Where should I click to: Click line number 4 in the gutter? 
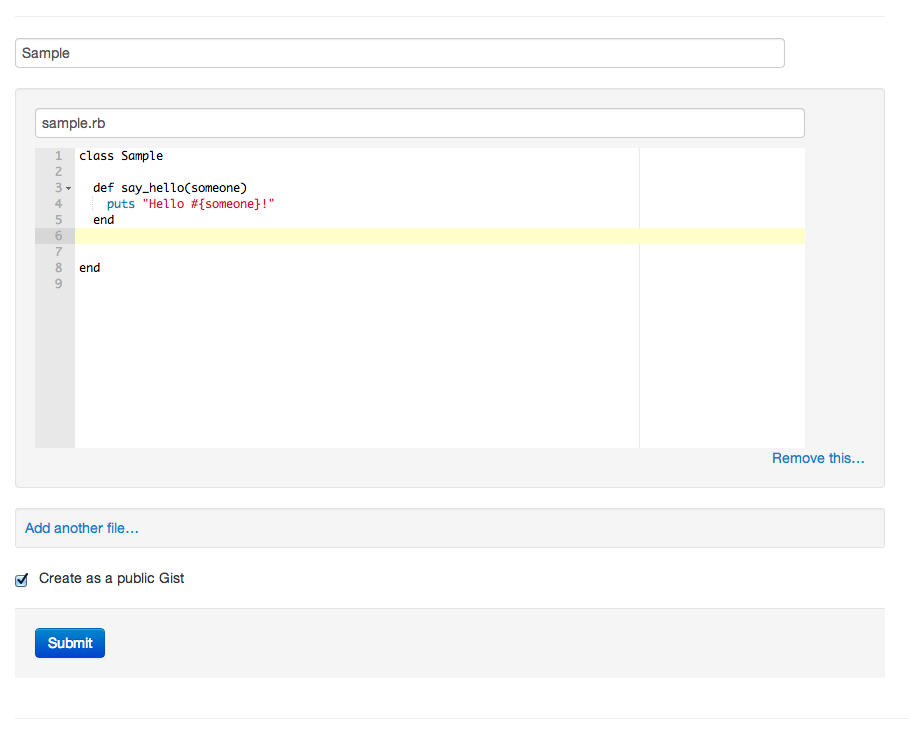(59, 204)
